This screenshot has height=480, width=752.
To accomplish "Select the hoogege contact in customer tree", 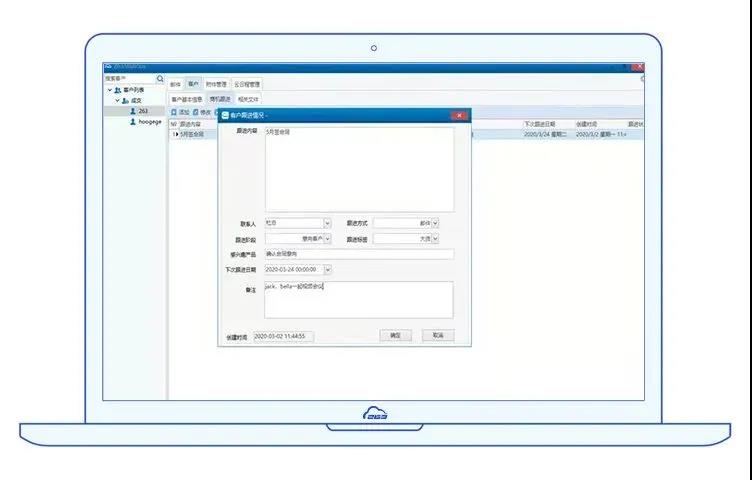I will point(149,122).
